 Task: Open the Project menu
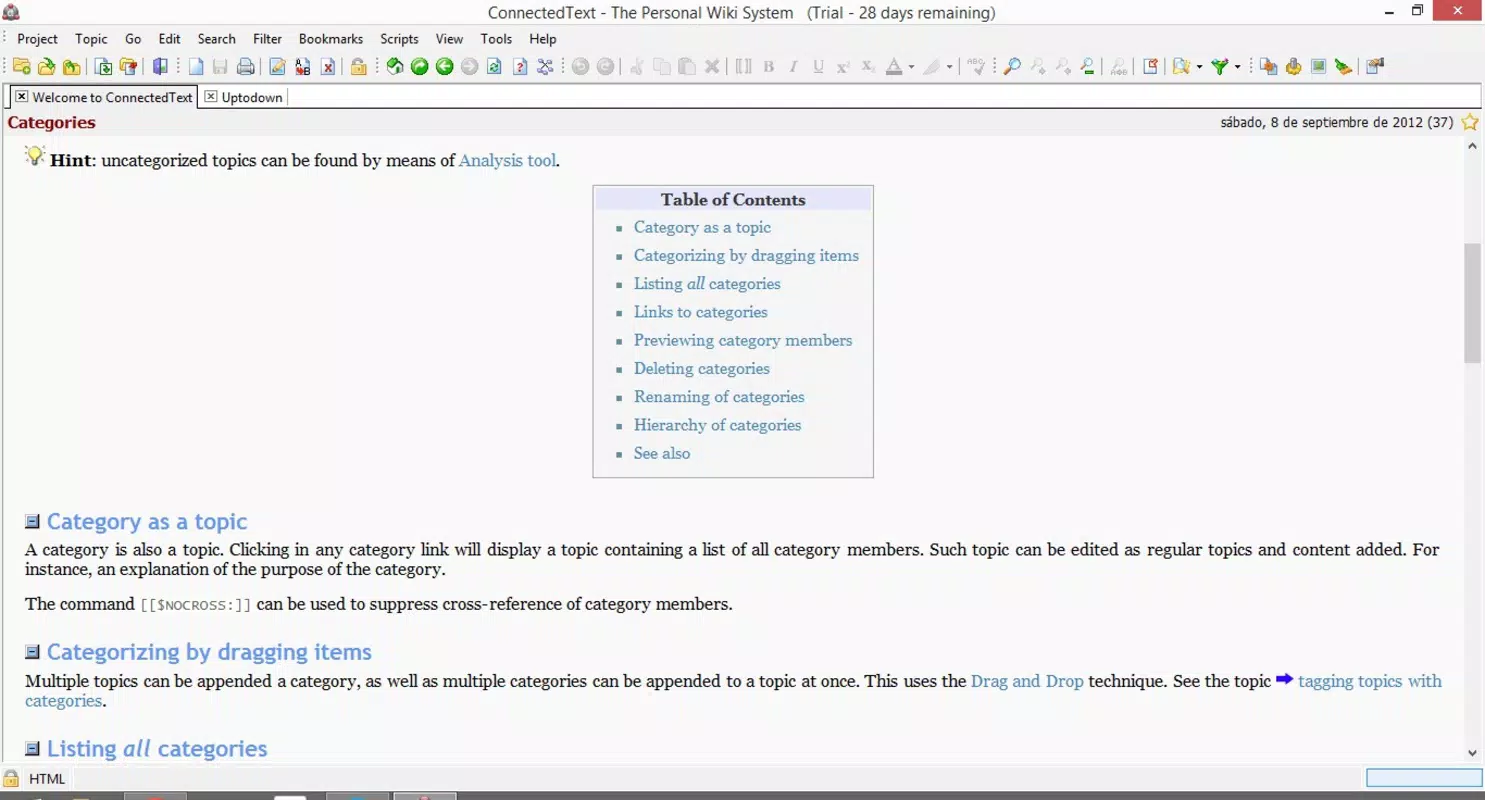tap(37, 39)
